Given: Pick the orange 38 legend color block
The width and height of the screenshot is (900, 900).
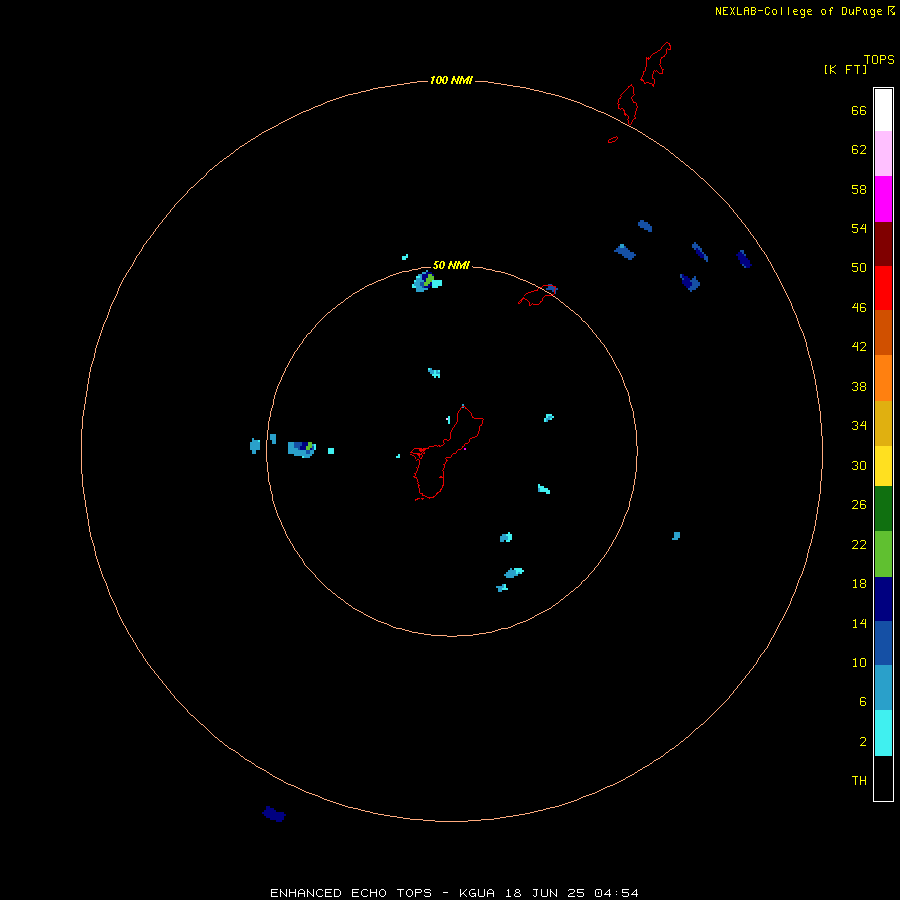Looking at the screenshot, I should (883, 378).
